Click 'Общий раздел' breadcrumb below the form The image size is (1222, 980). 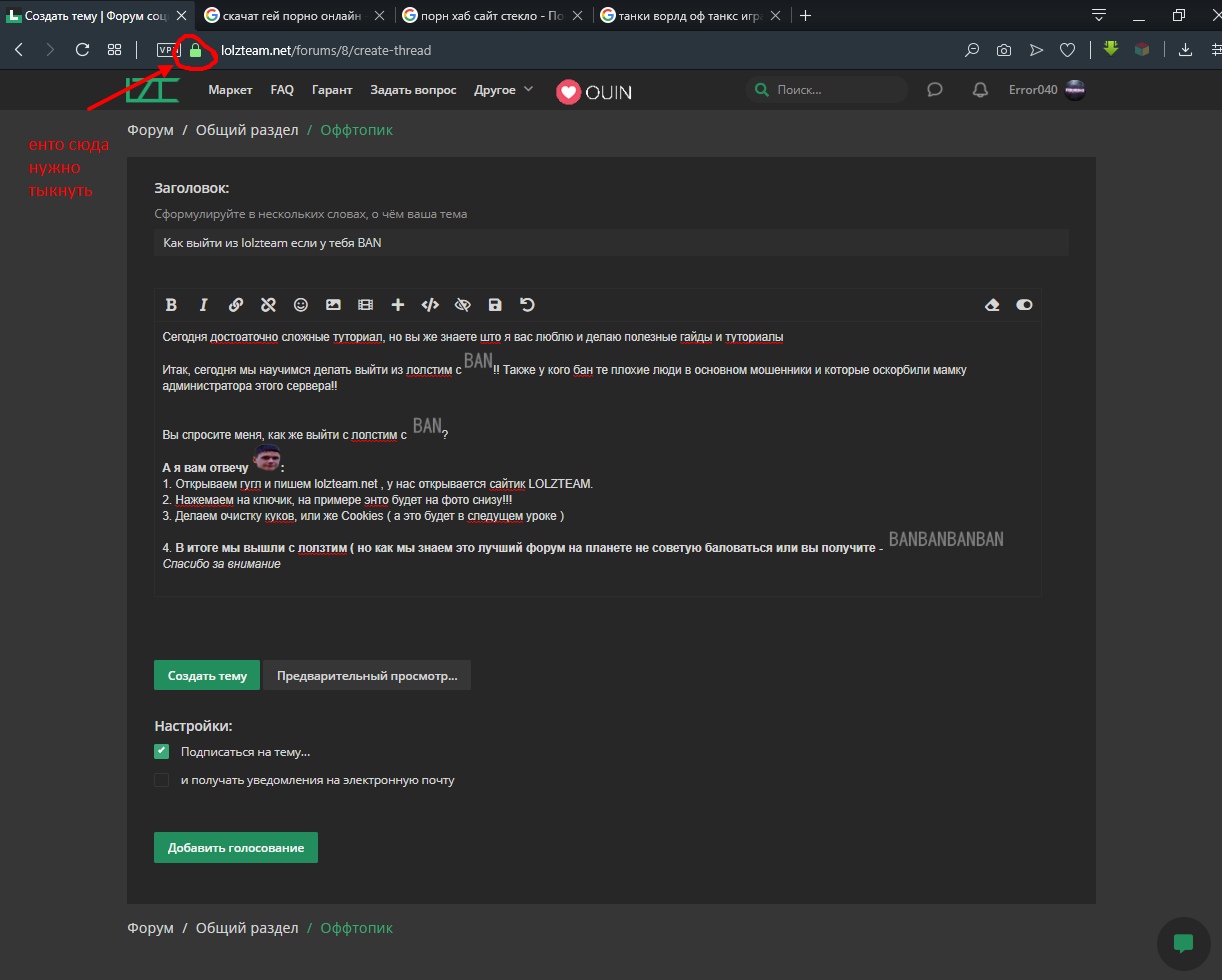247,928
